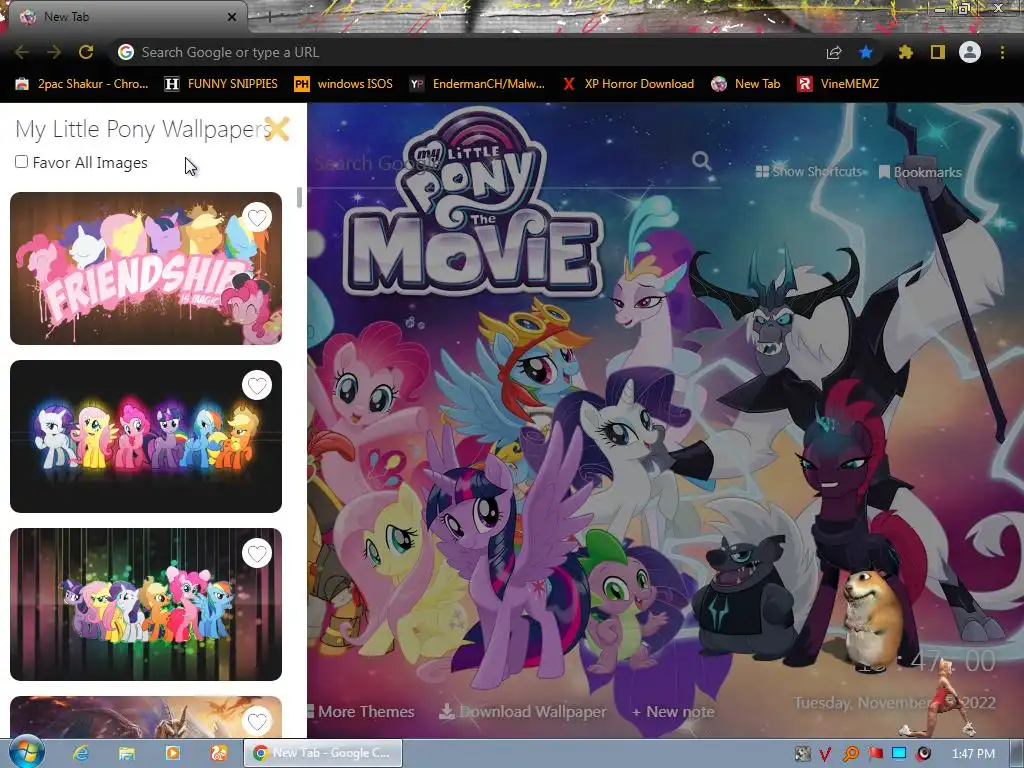
Task: Select the glowing ponies black wallpaper thumbnail
Action: [x=146, y=436]
